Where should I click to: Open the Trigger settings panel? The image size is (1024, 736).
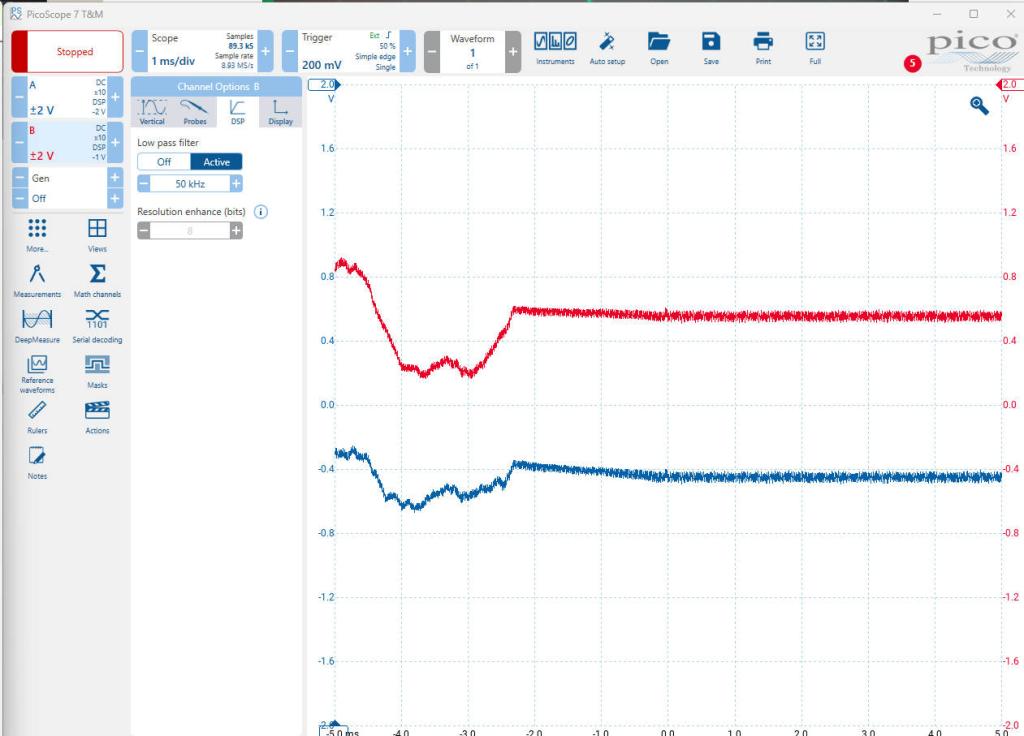345,51
